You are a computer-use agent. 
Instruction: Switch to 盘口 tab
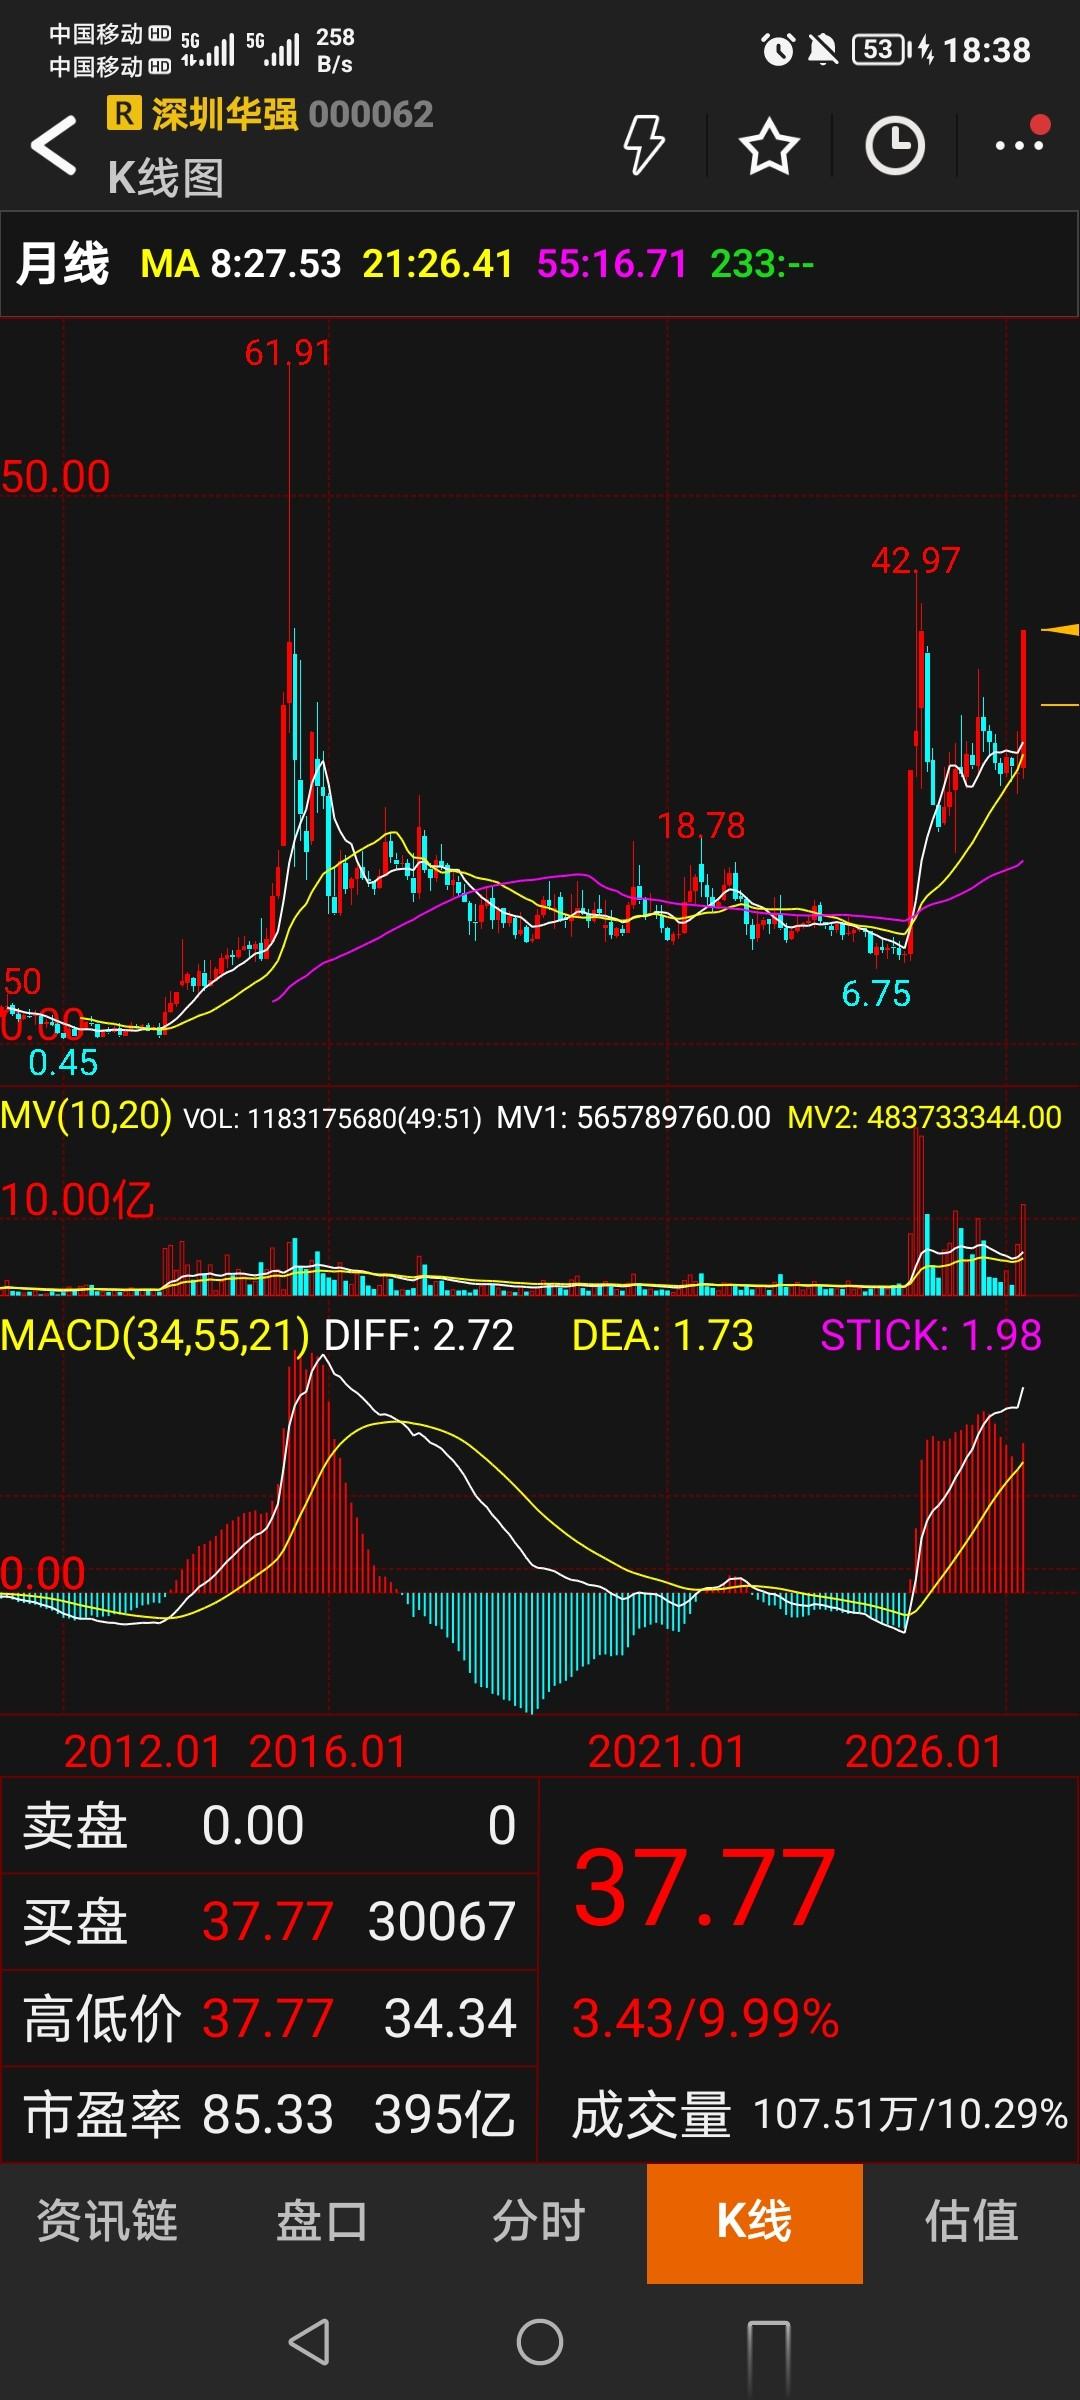coord(322,2221)
